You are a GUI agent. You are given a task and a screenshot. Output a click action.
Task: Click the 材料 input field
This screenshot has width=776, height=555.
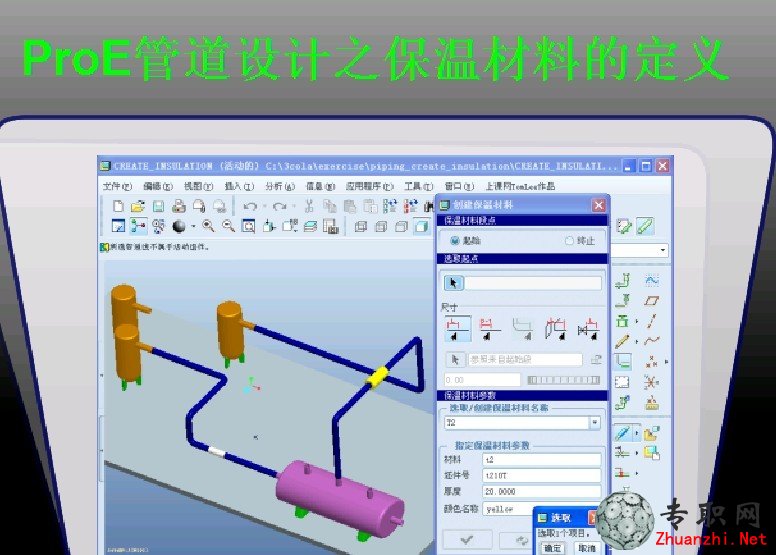(541, 459)
